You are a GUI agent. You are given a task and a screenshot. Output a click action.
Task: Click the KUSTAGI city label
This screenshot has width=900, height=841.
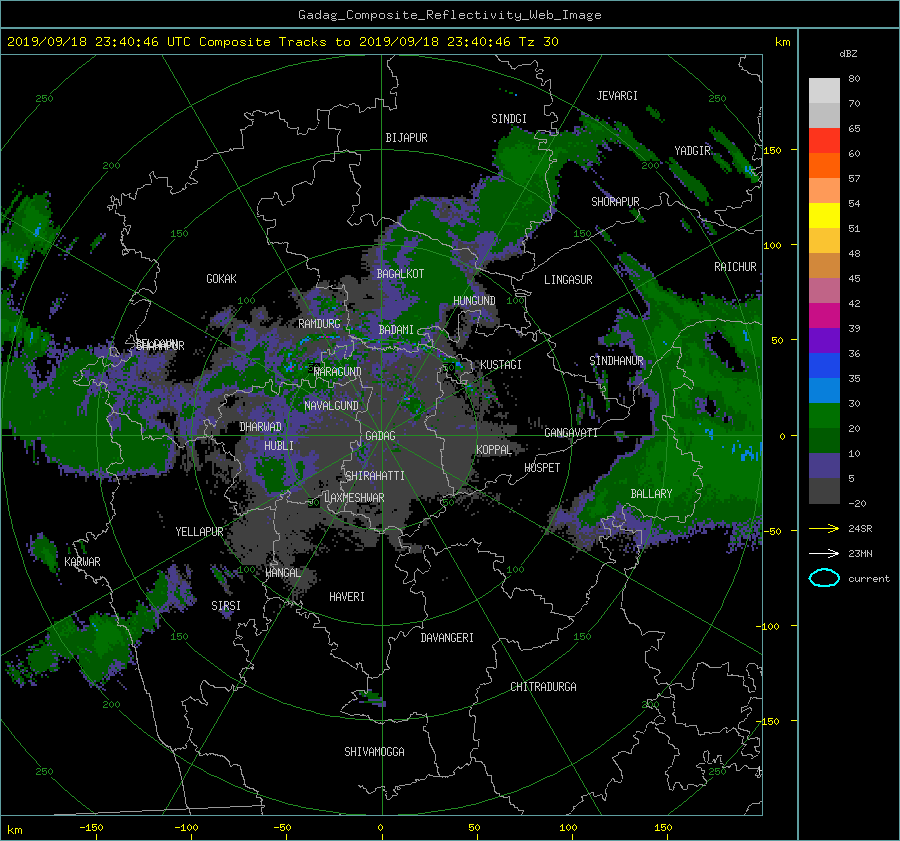tap(501, 365)
